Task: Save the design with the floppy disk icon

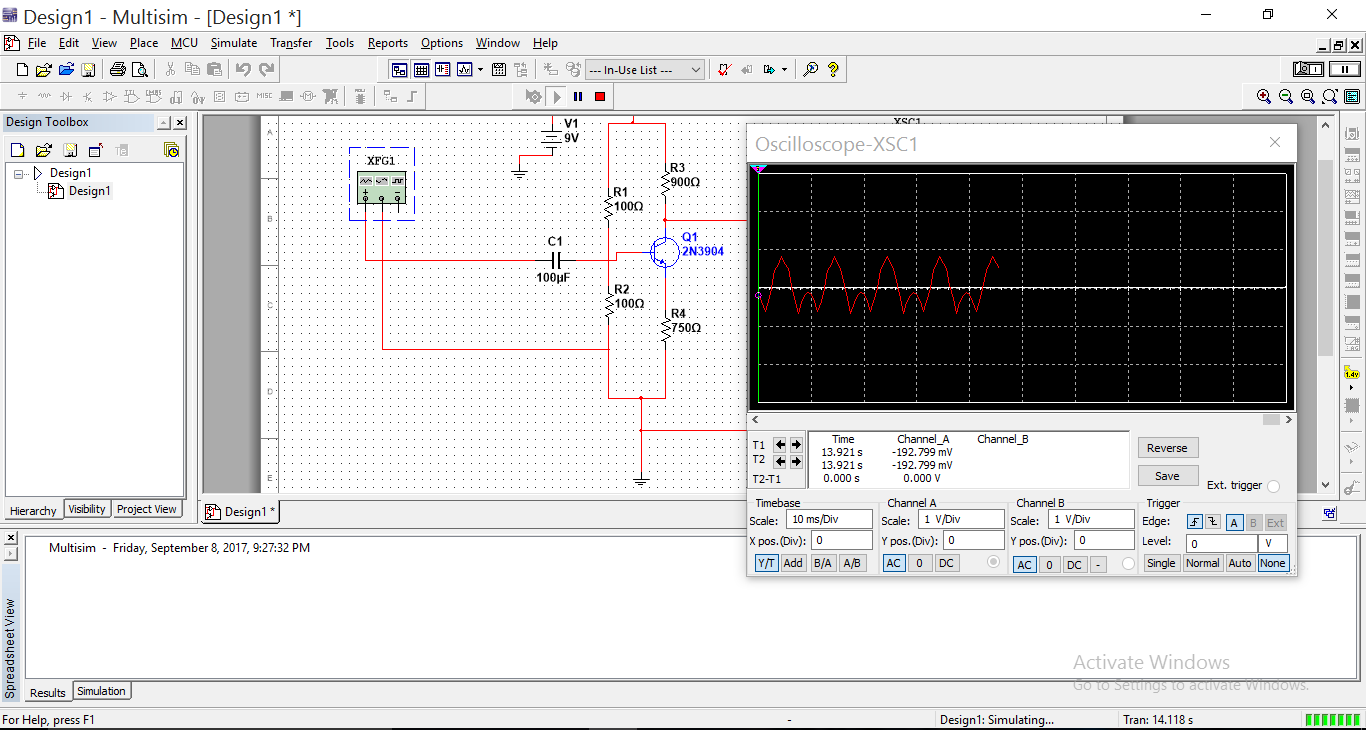Action: point(88,69)
